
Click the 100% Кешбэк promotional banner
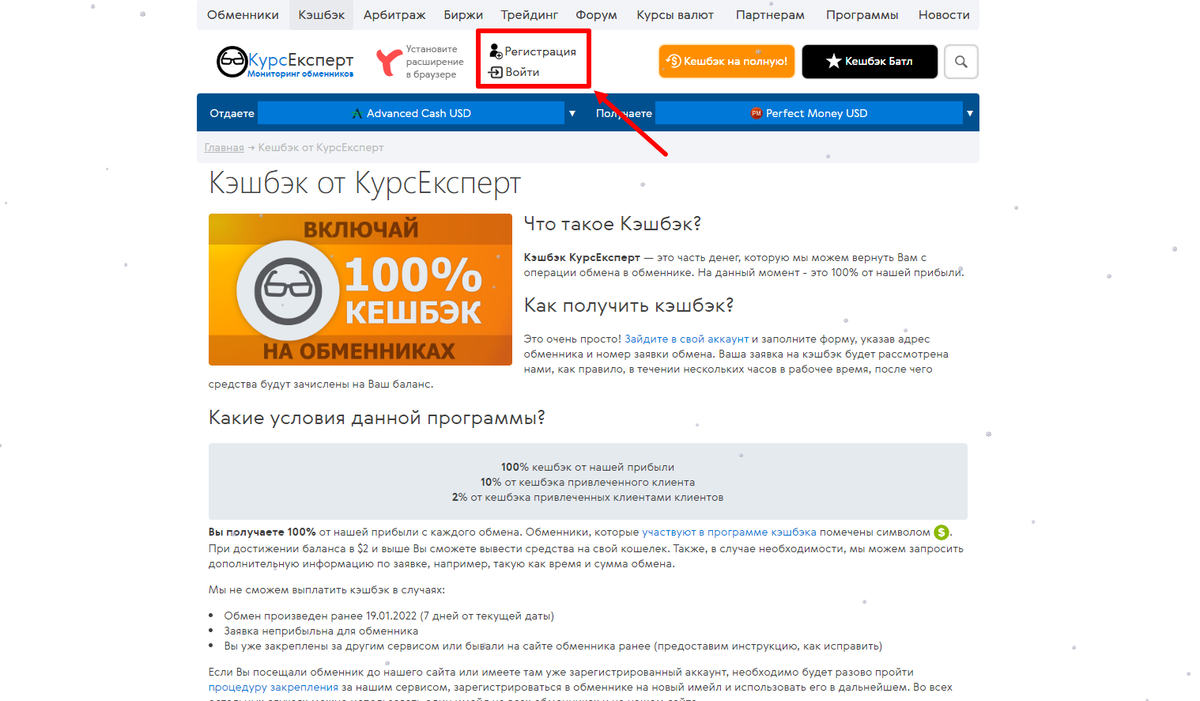point(360,290)
